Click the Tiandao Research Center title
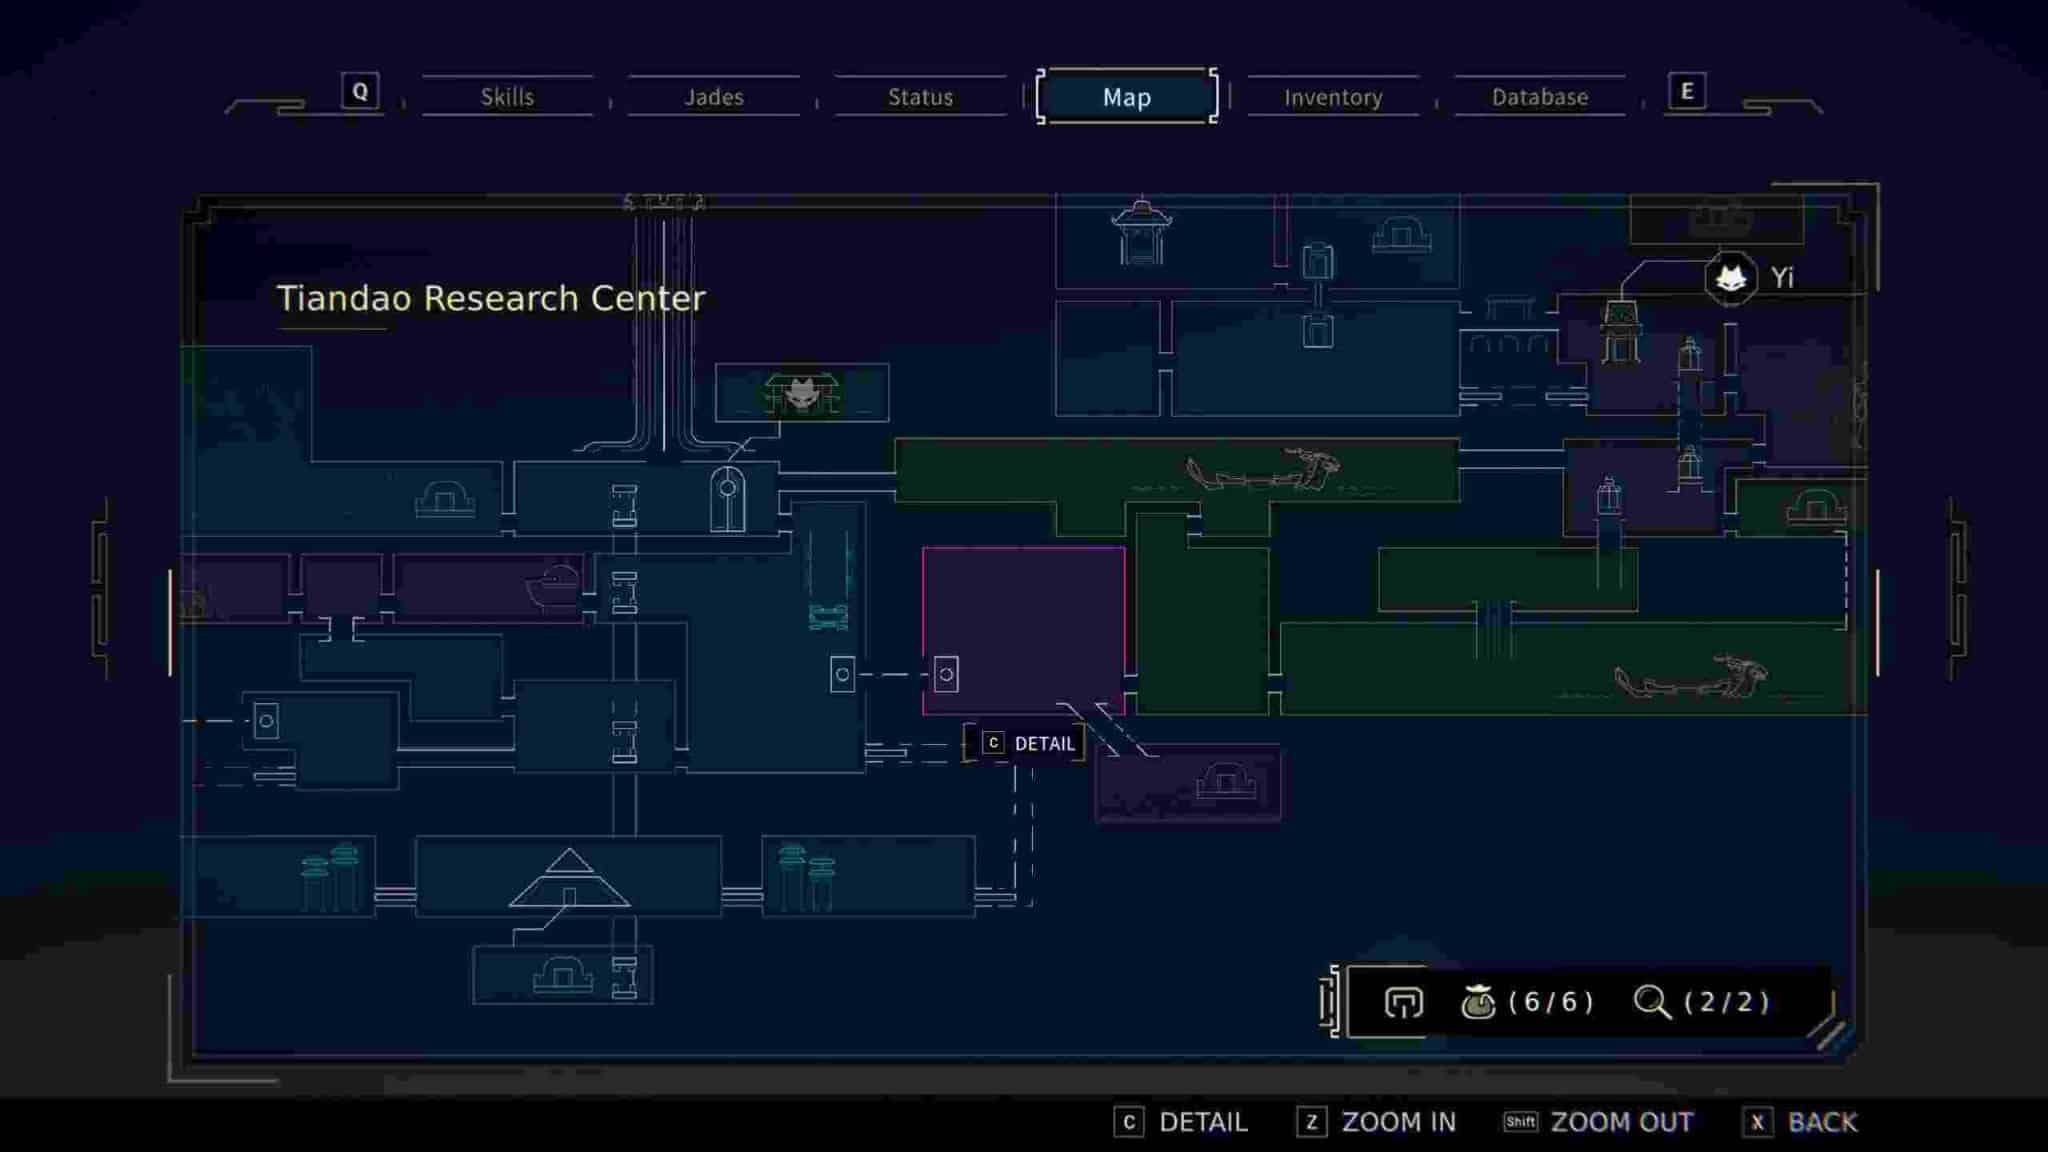2048x1152 pixels. click(x=491, y=298)
